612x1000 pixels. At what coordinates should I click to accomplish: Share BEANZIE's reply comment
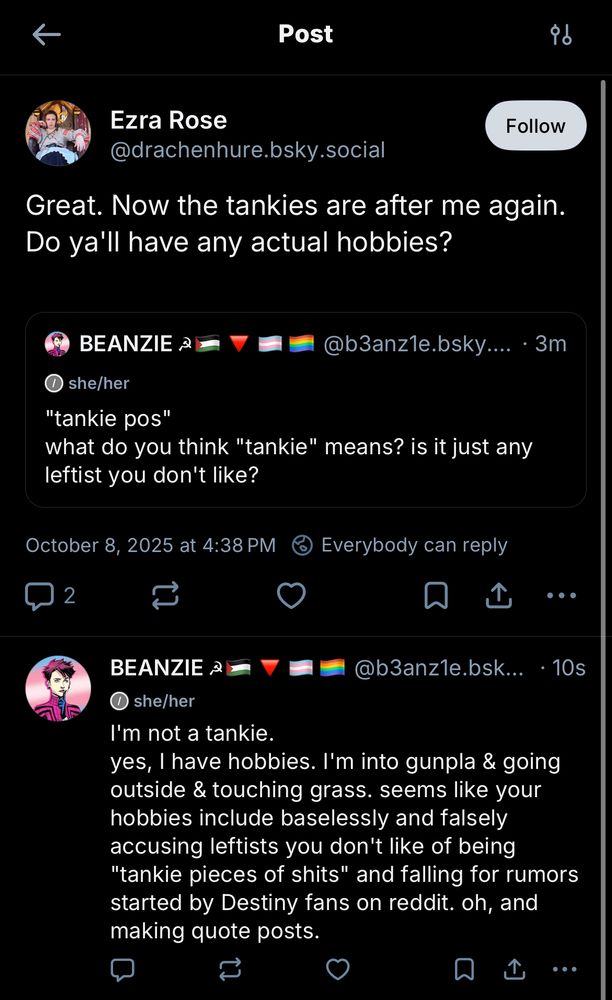515,968
